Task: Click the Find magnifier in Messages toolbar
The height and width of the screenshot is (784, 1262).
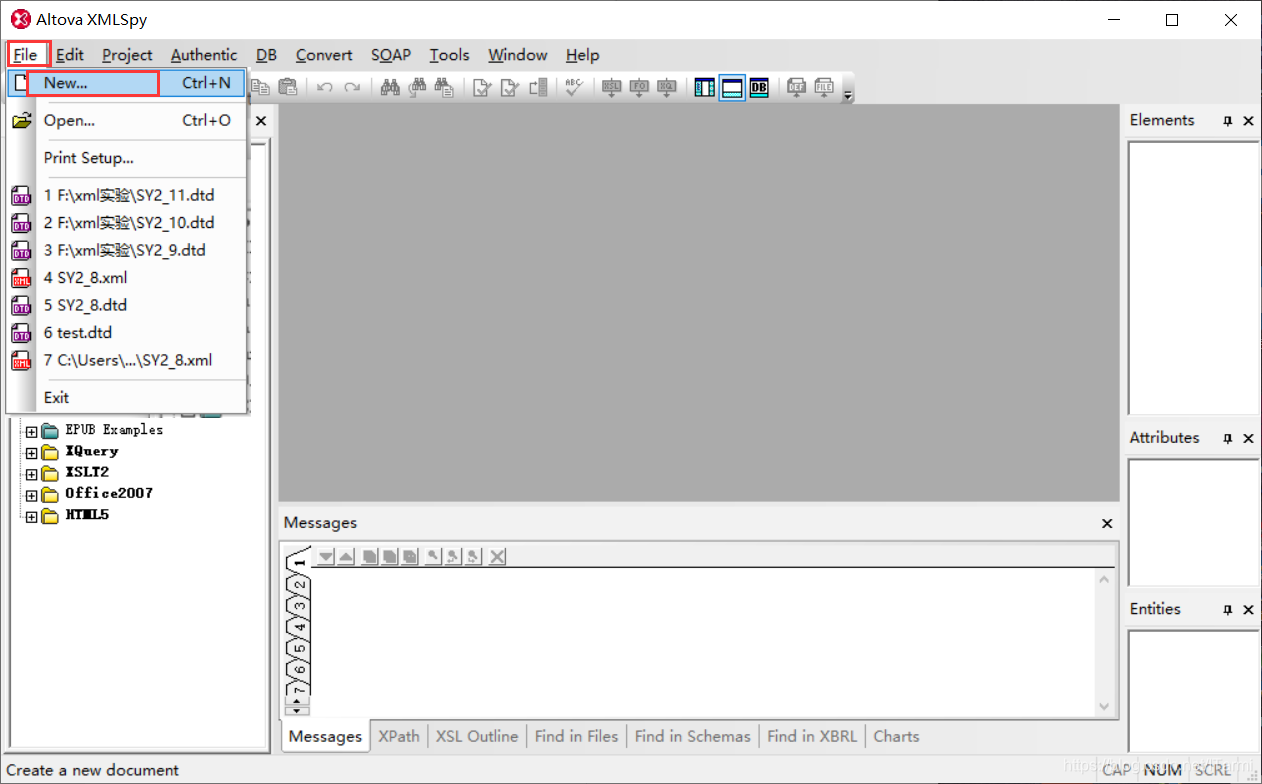Action: 434,557
